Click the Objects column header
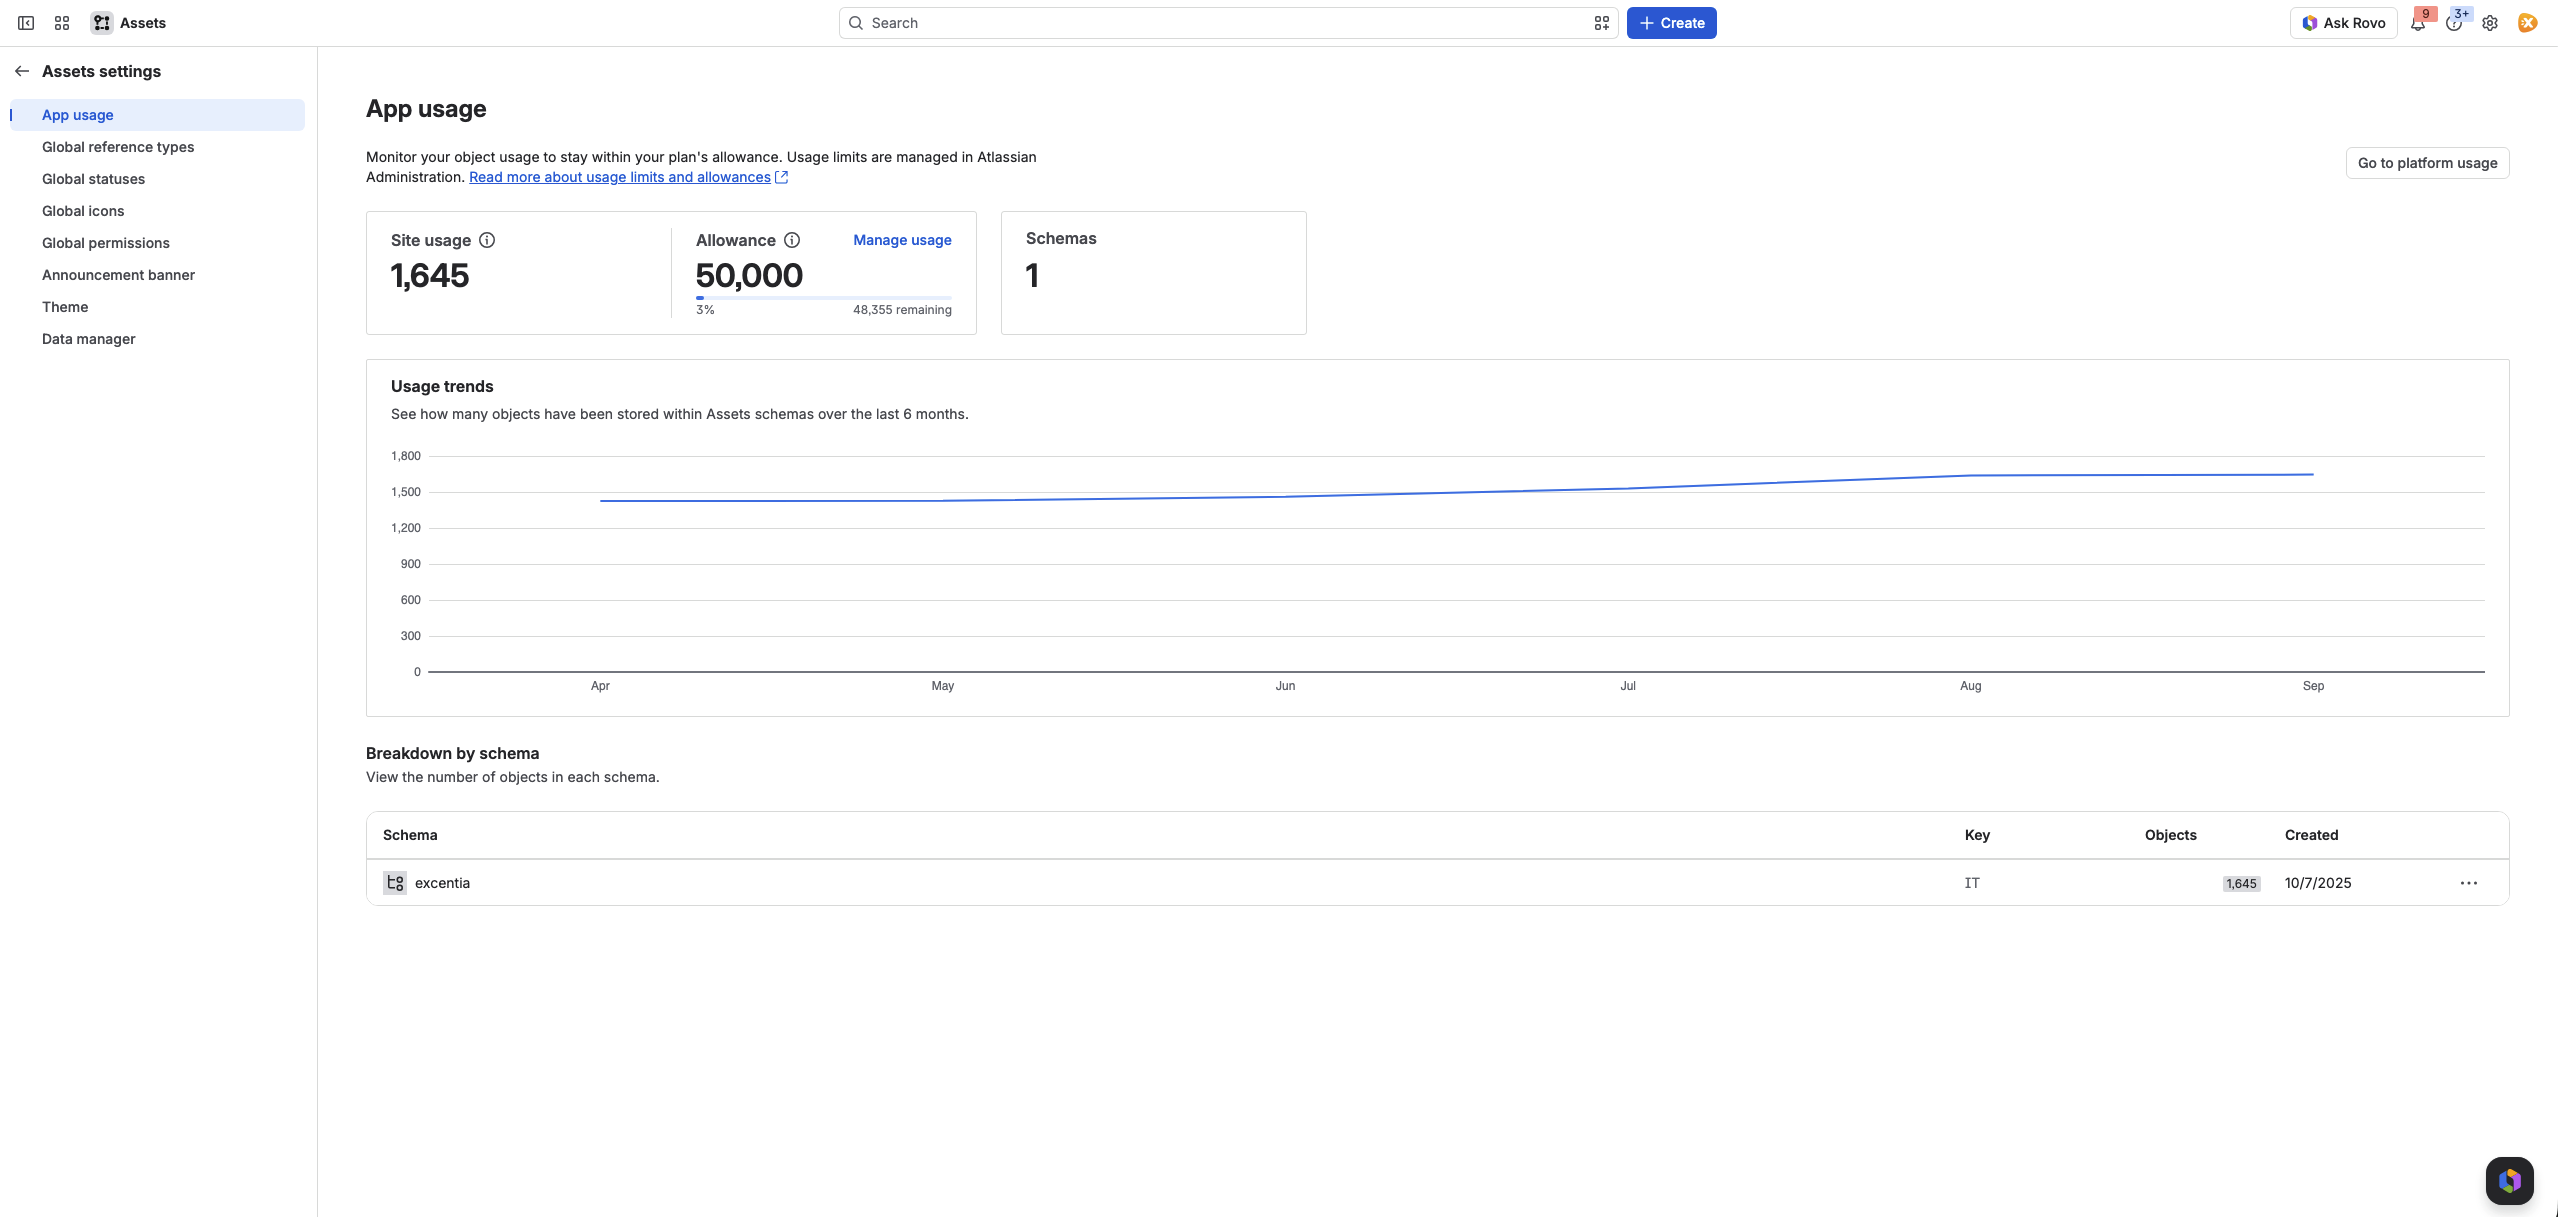Image resolution: width=2558 pixels, height=1217 pixels. pos(2170,835)
